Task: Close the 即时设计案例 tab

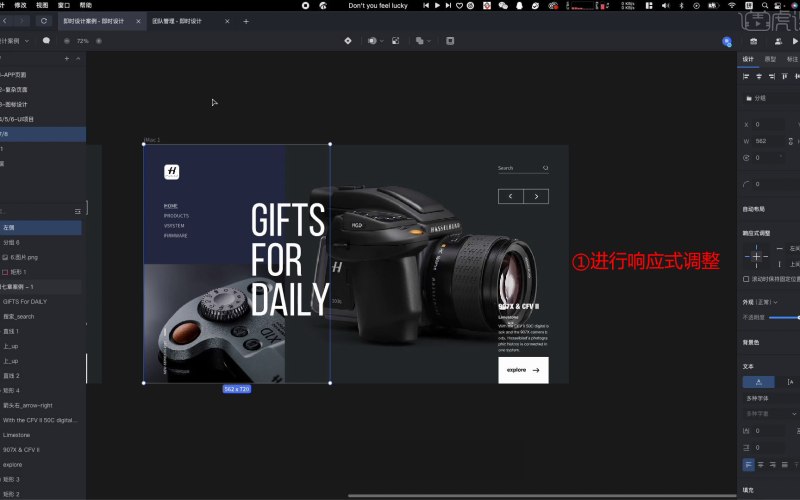Action: pyautogui.click(x=138, y=21)
